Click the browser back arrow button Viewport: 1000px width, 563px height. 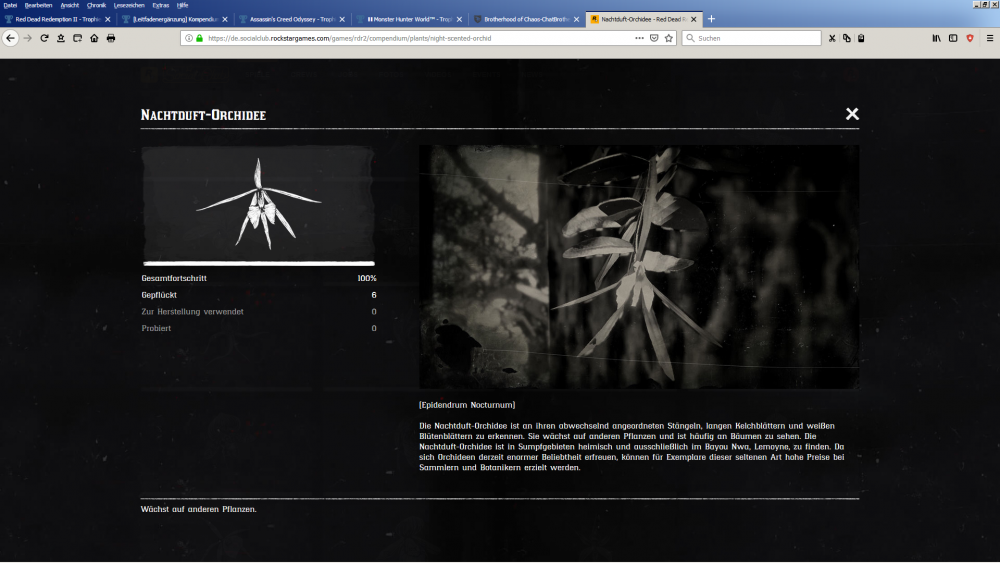11,38
